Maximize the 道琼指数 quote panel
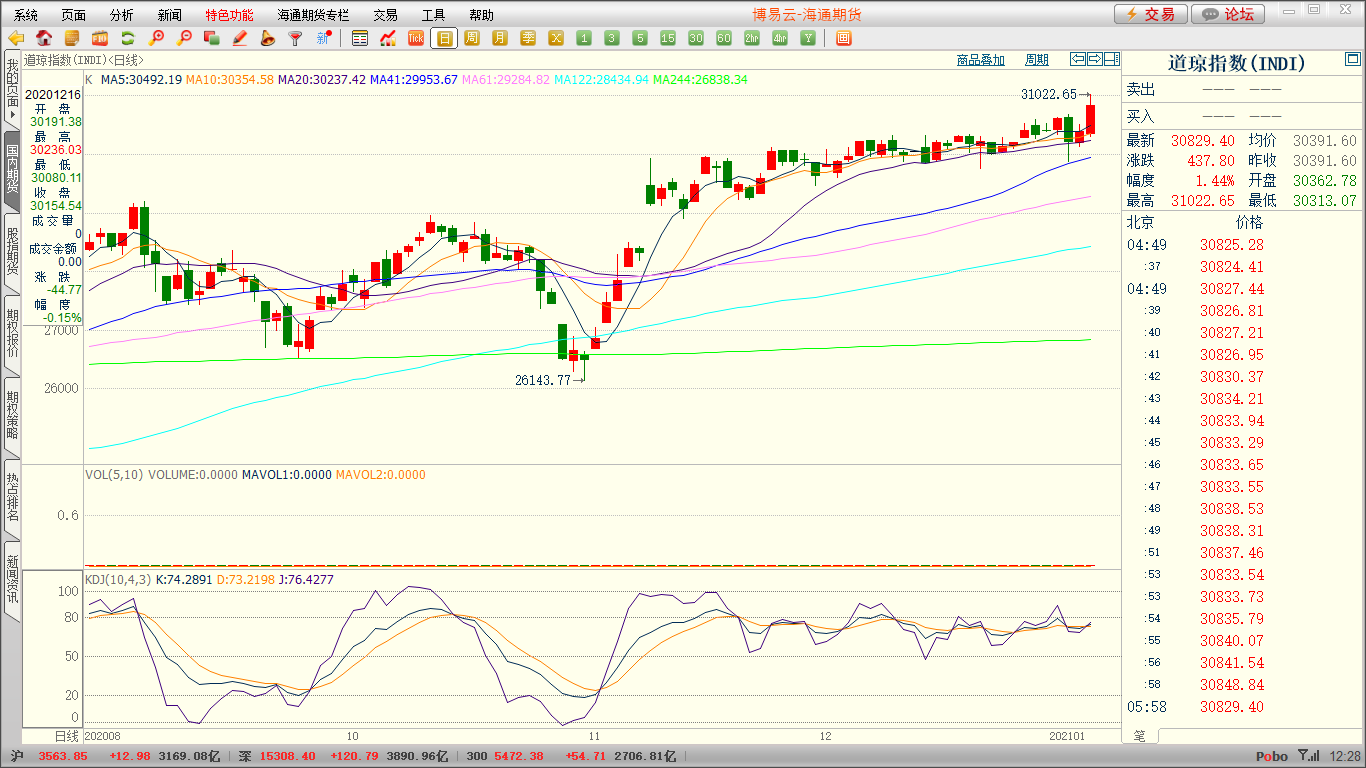Image resolution: width=1366 pixels, height=768 pixels. click(1352, 61)
